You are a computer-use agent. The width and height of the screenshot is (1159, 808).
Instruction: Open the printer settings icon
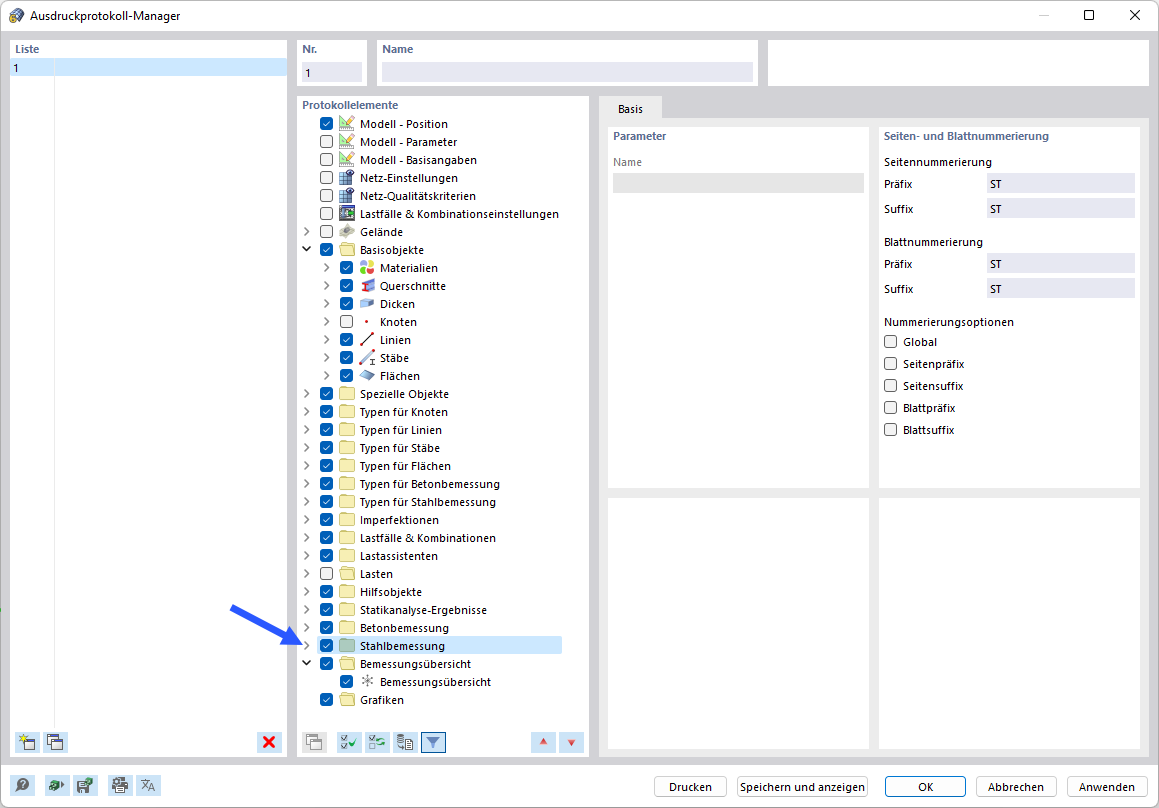[120, 785]
